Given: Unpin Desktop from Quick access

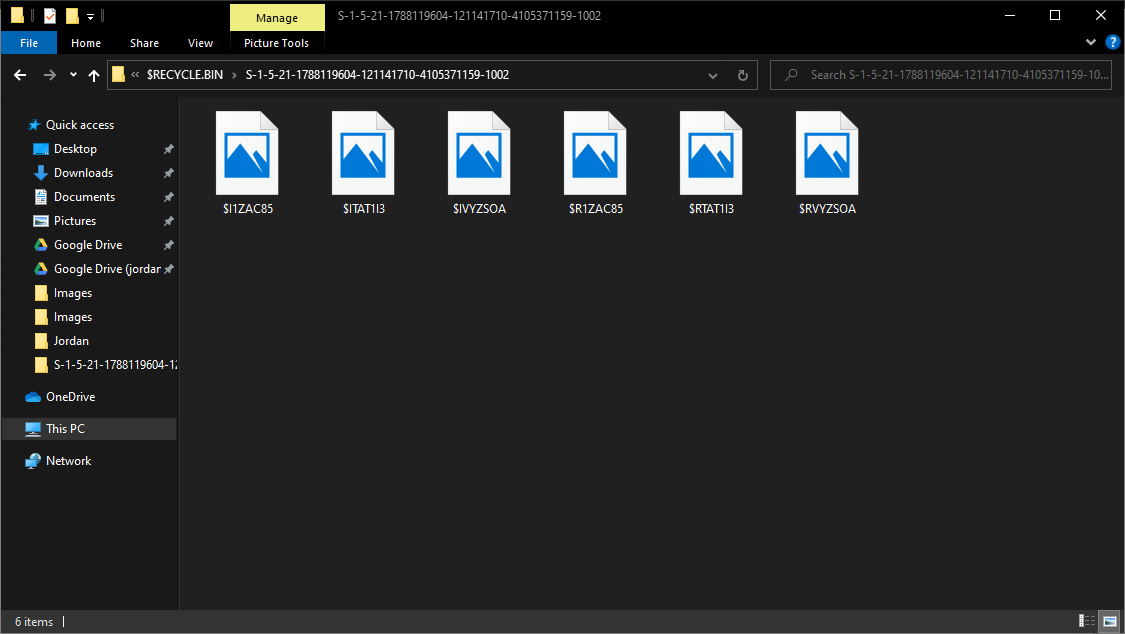Looking at the screenshot, I should coord(169,148).
